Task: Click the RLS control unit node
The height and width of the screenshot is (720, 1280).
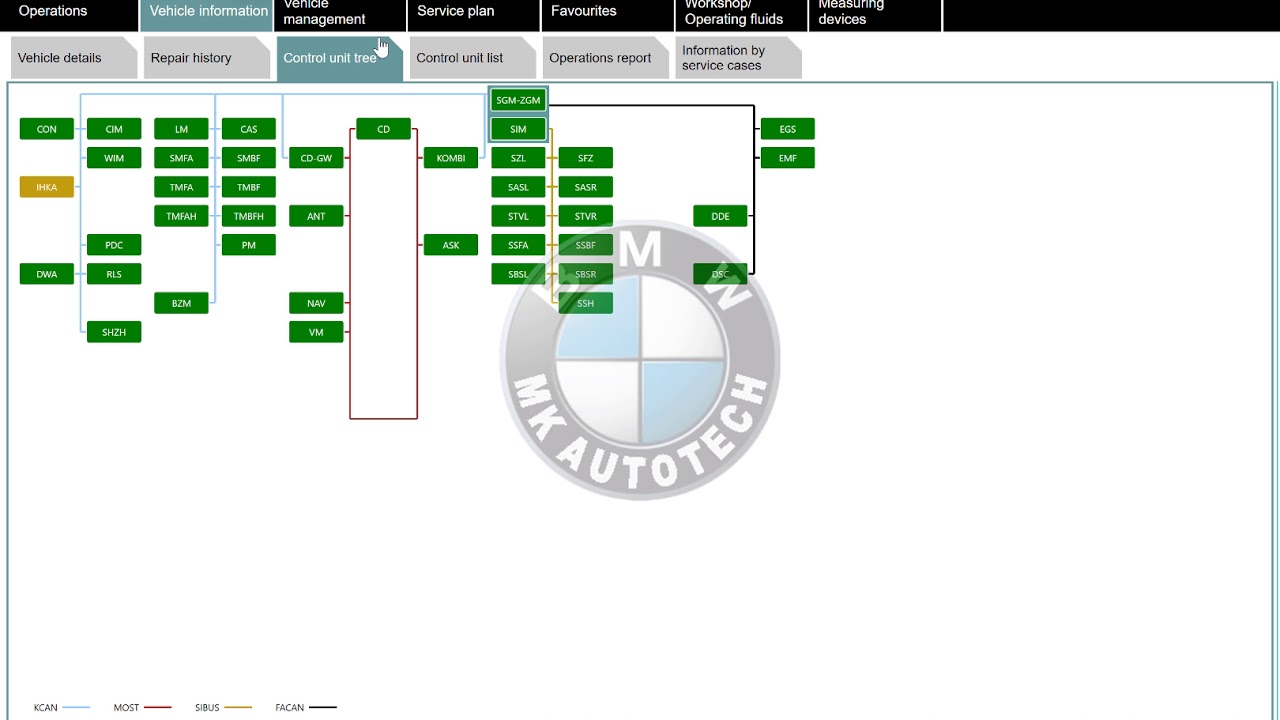Action: click(x=114, y=274)
